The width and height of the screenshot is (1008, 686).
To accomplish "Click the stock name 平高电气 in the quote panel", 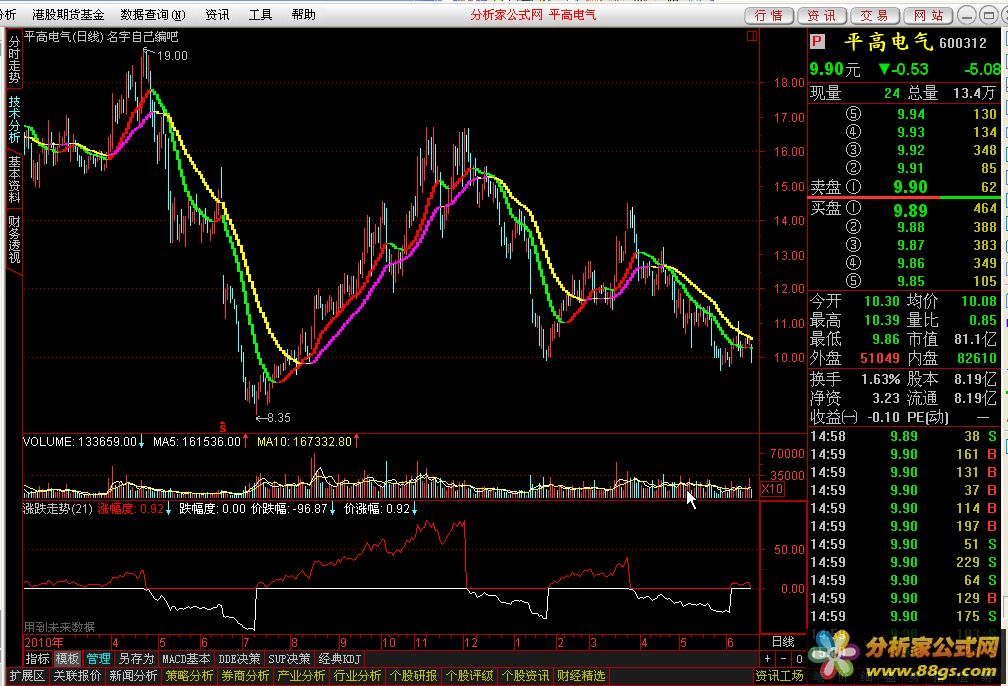I will pyautogui.click(x=888, y=42).
